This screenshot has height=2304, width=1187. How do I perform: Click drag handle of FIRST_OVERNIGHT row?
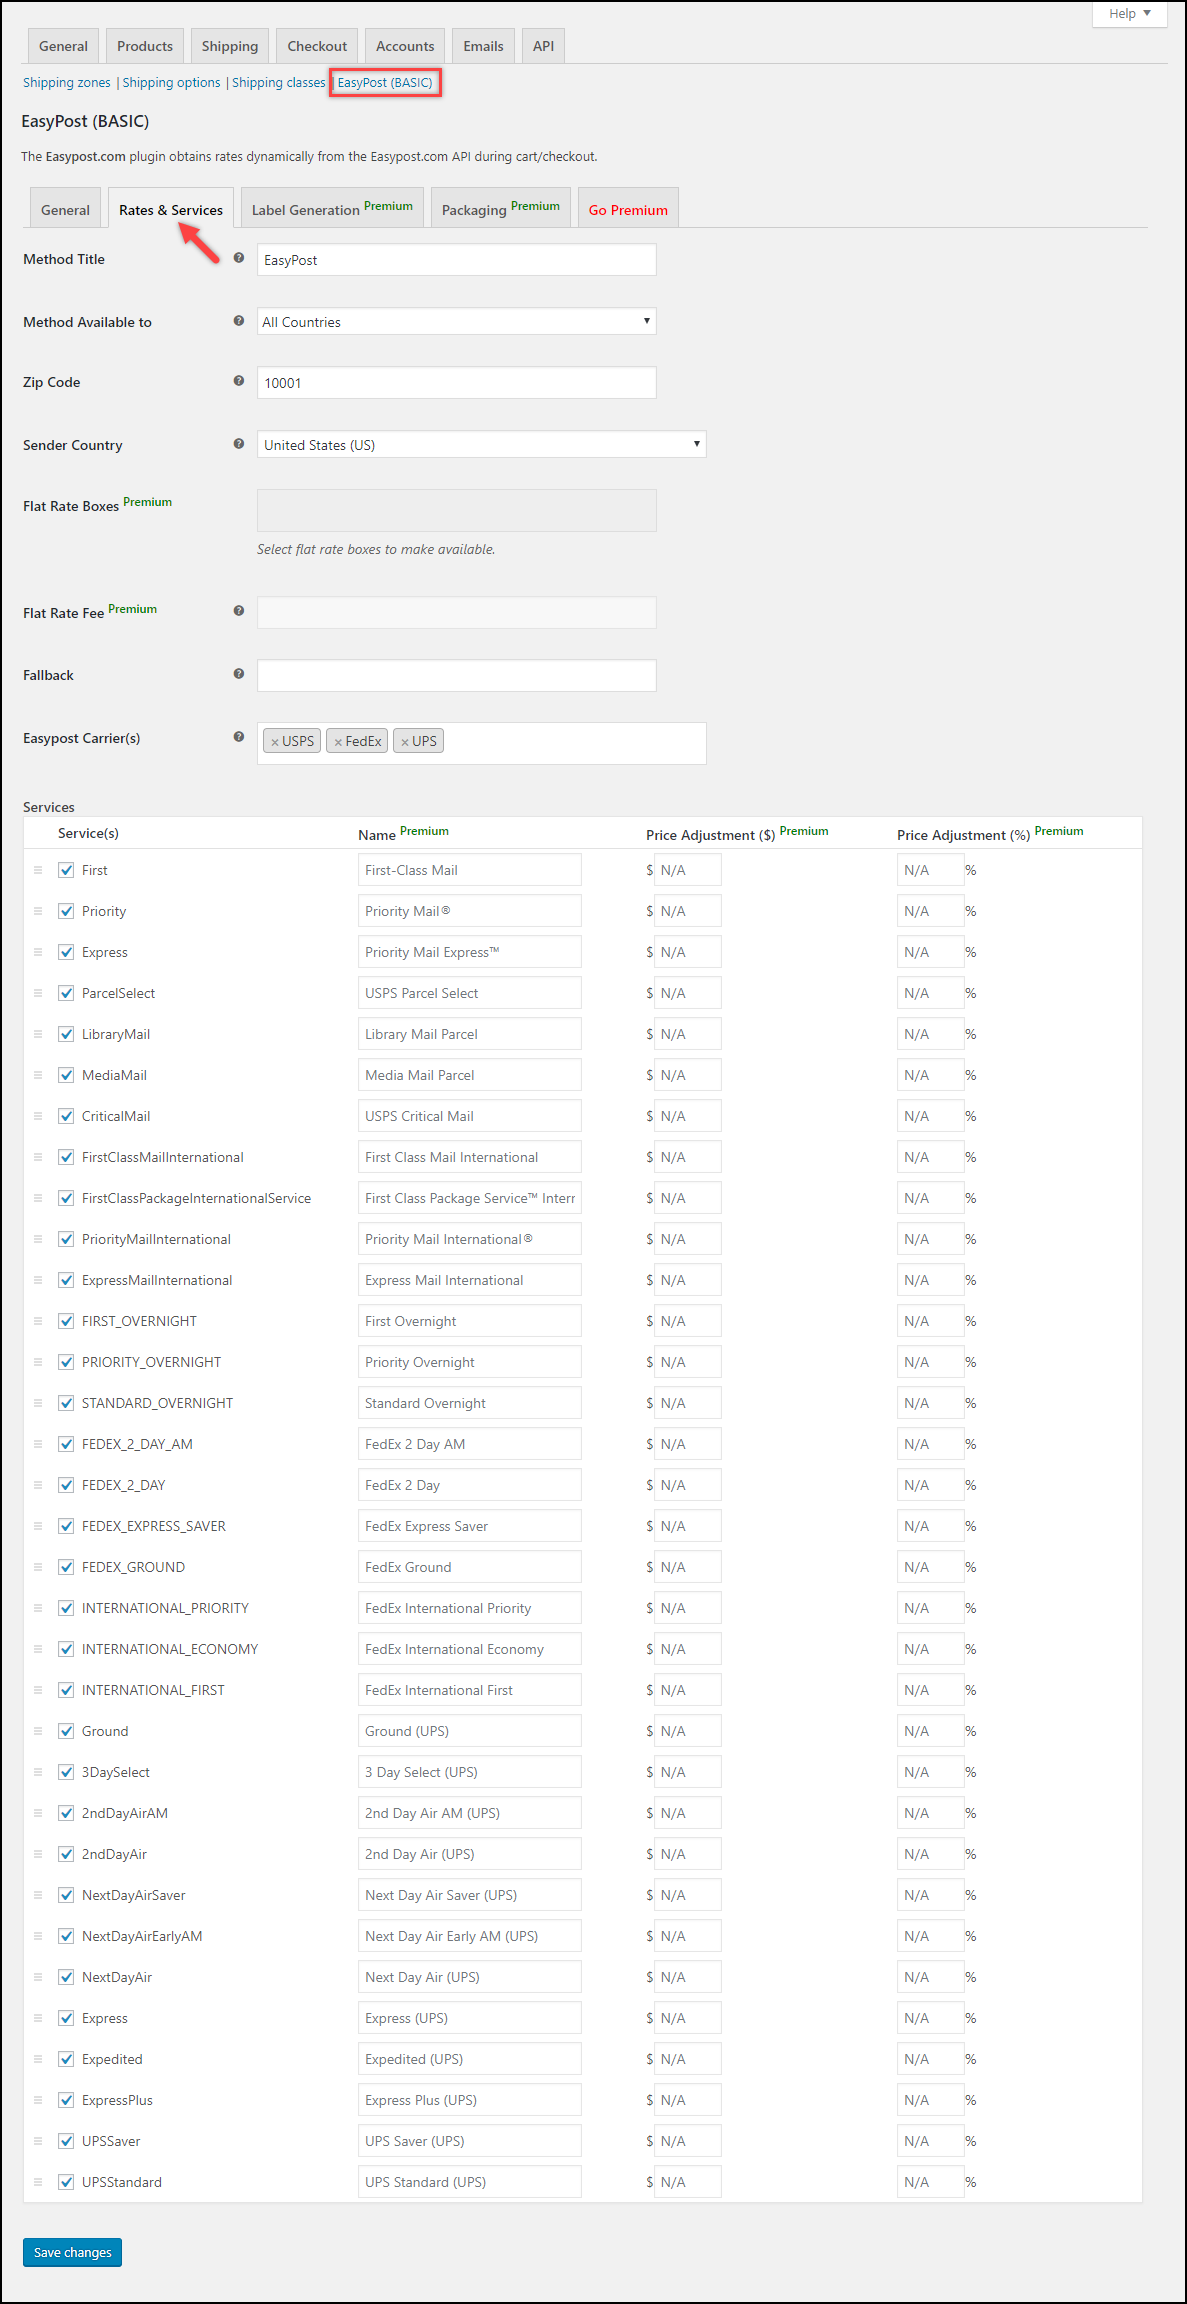38,1321
